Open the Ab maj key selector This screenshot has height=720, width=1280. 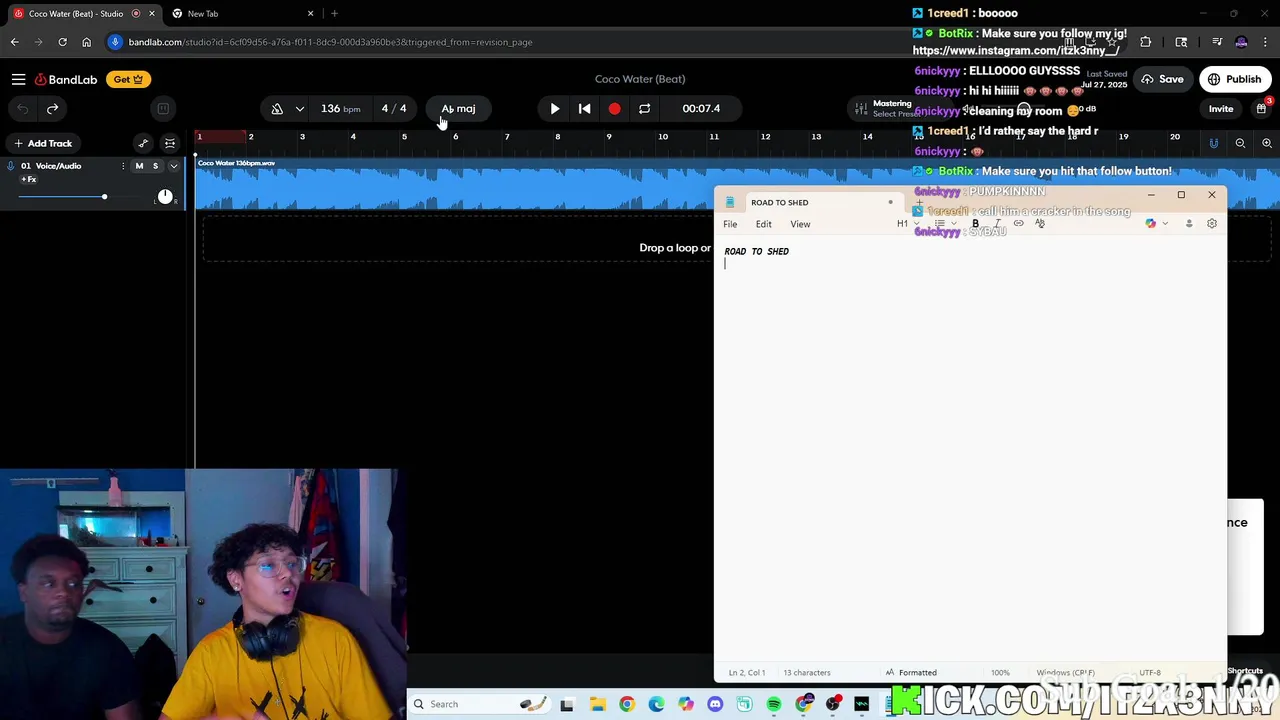coord(459,108)
